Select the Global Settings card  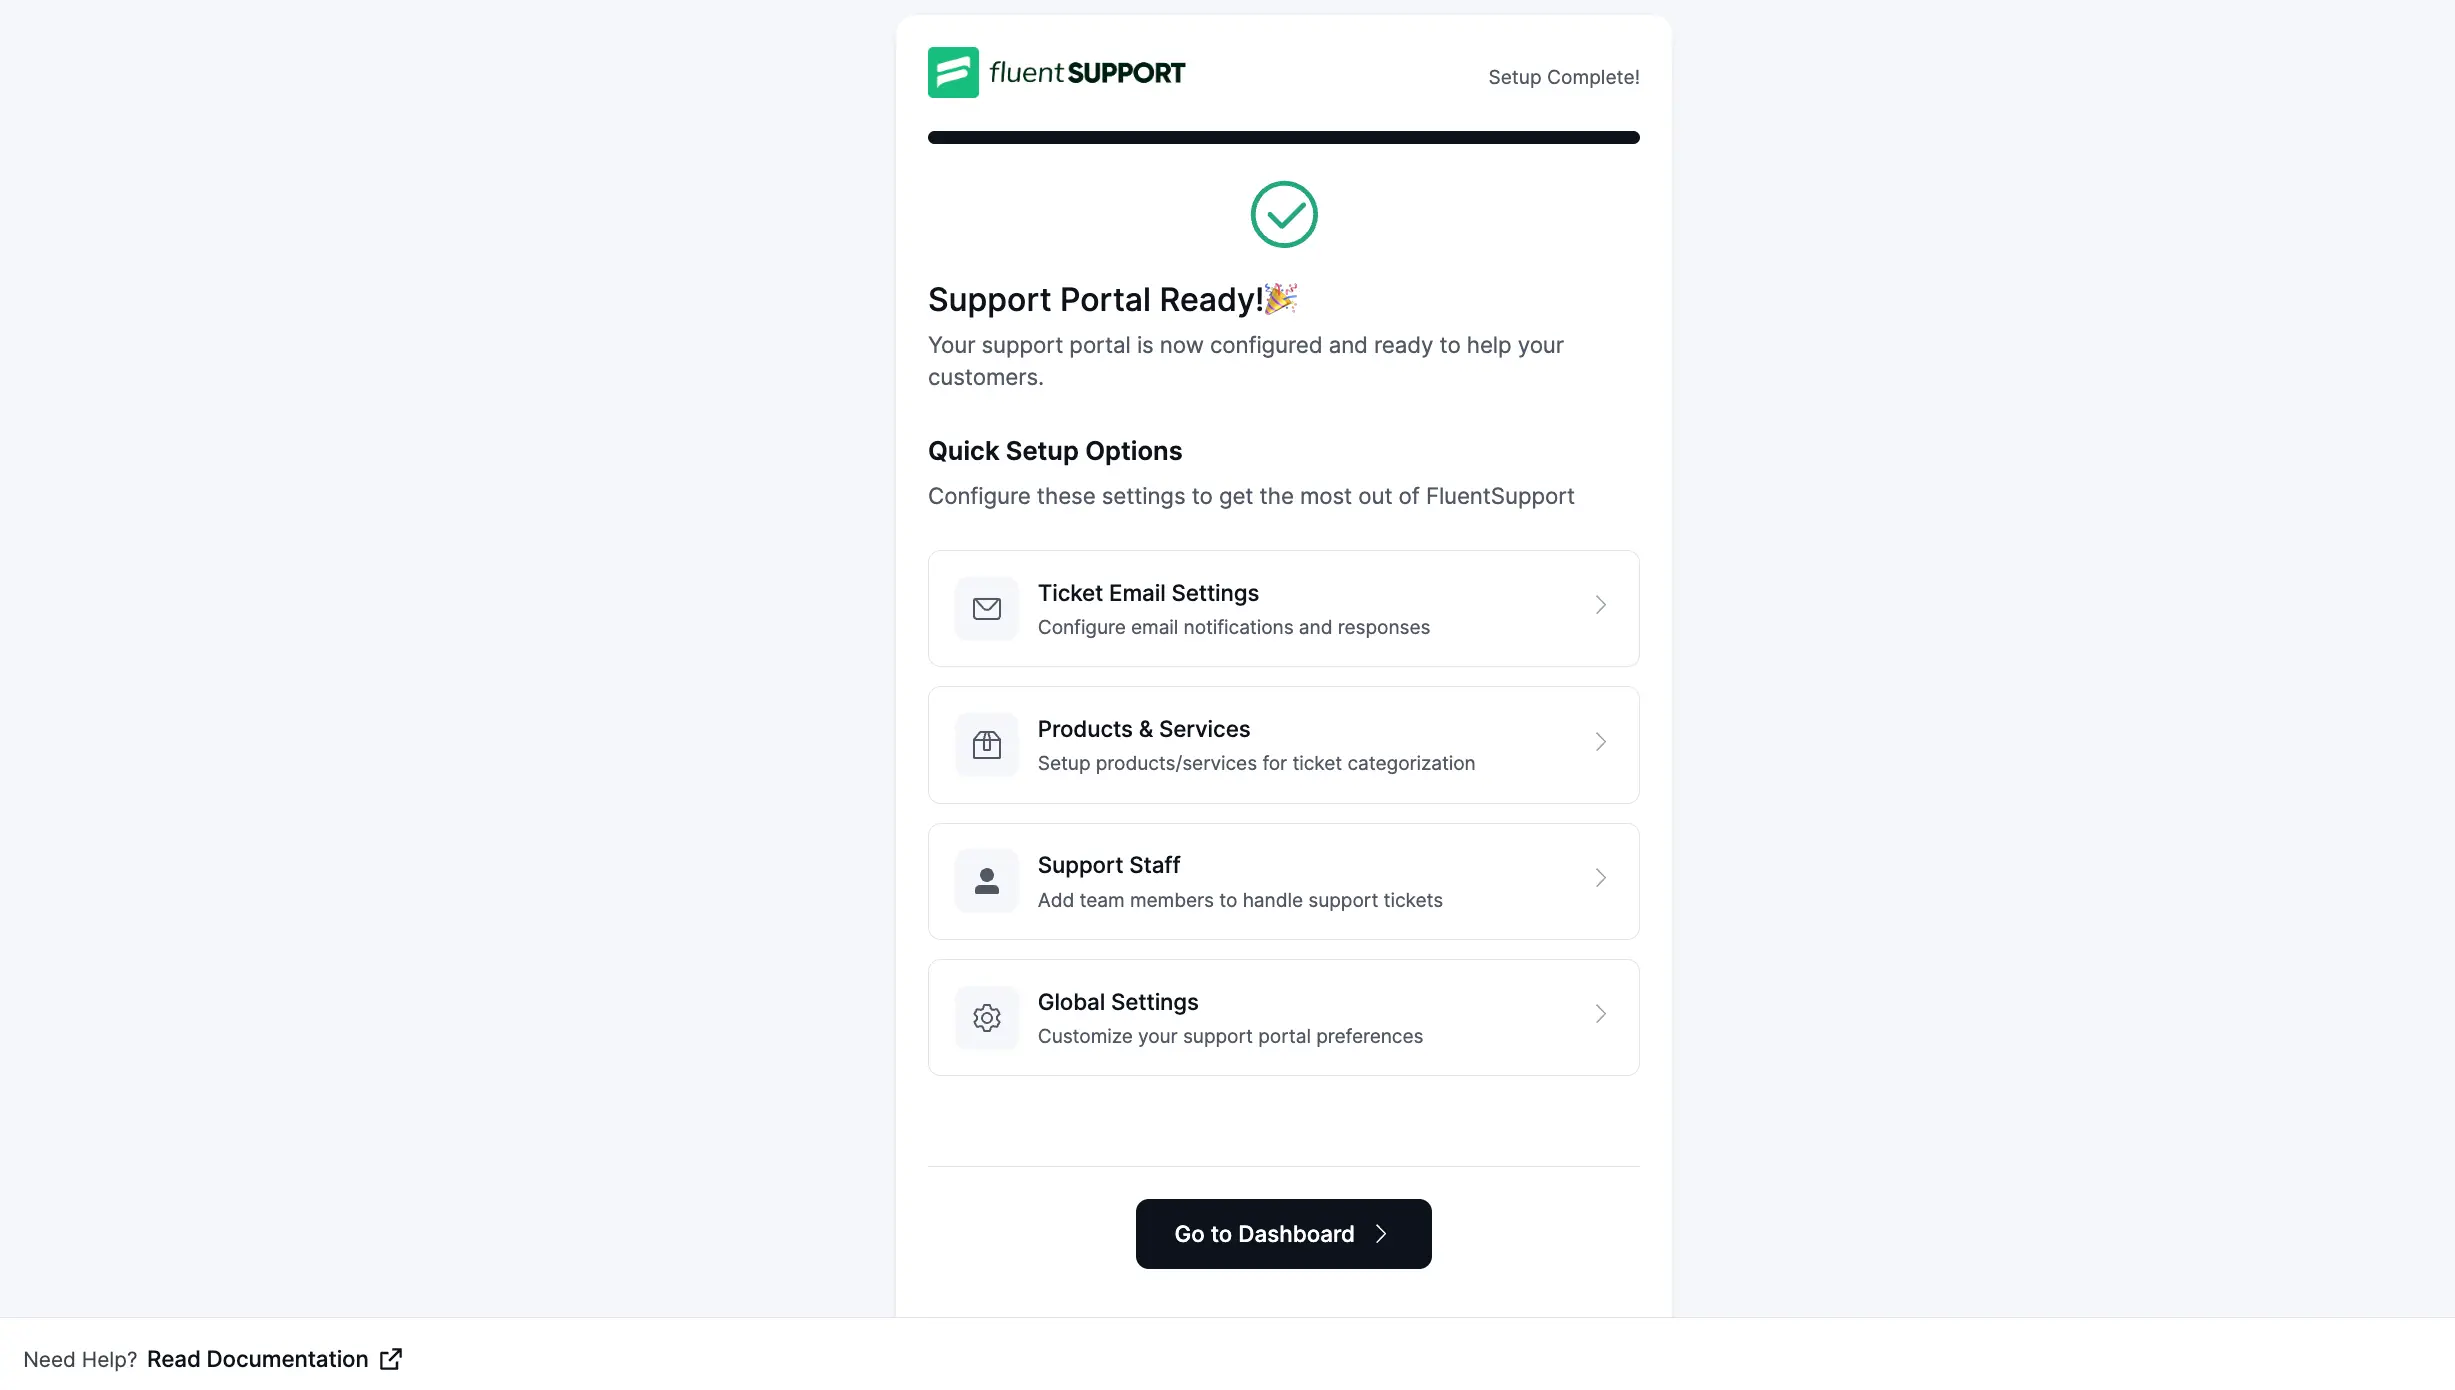click(1283, 1017)
